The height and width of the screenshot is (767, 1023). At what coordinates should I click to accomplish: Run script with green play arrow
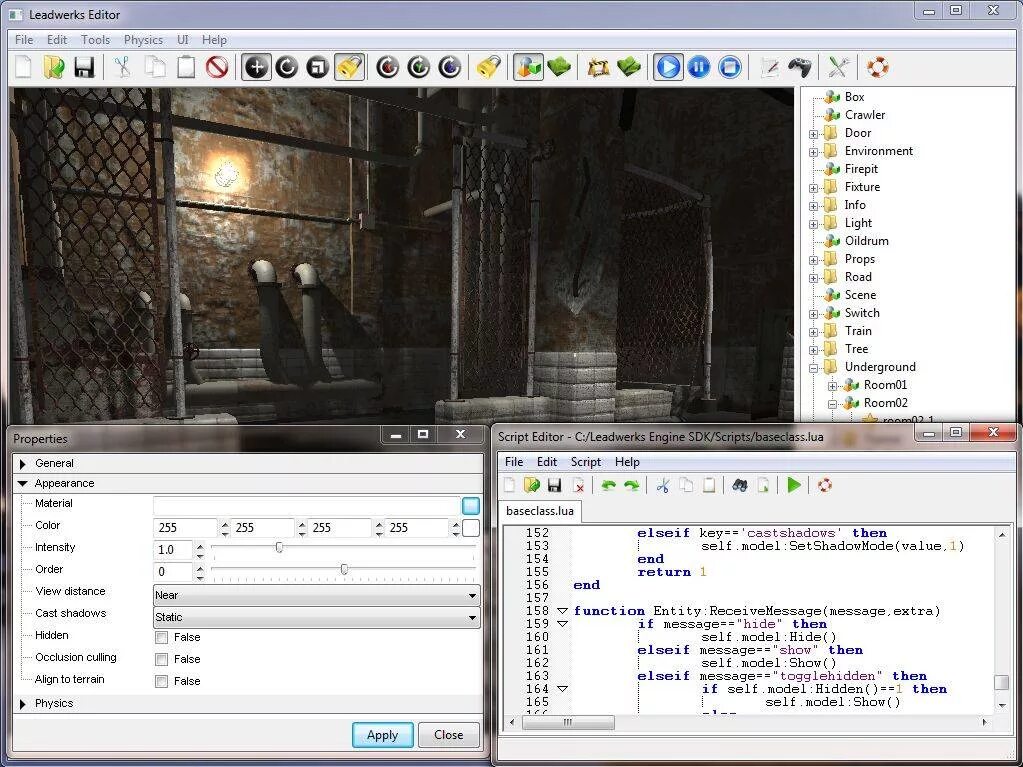pyautogui.click(x=794, y=485)
